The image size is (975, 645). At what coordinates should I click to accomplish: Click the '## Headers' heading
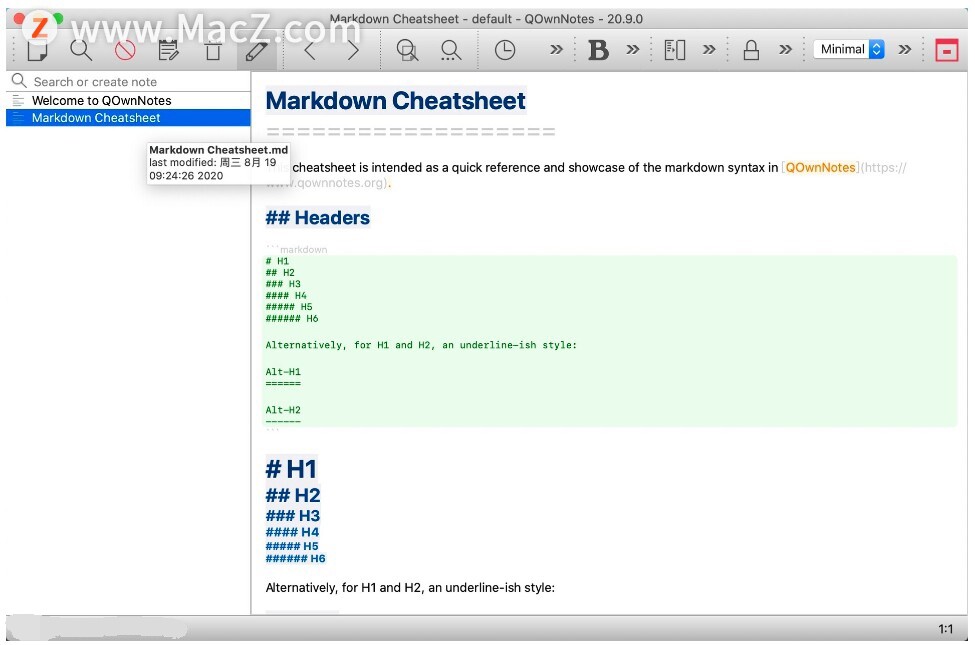click(x=317, y=218)
